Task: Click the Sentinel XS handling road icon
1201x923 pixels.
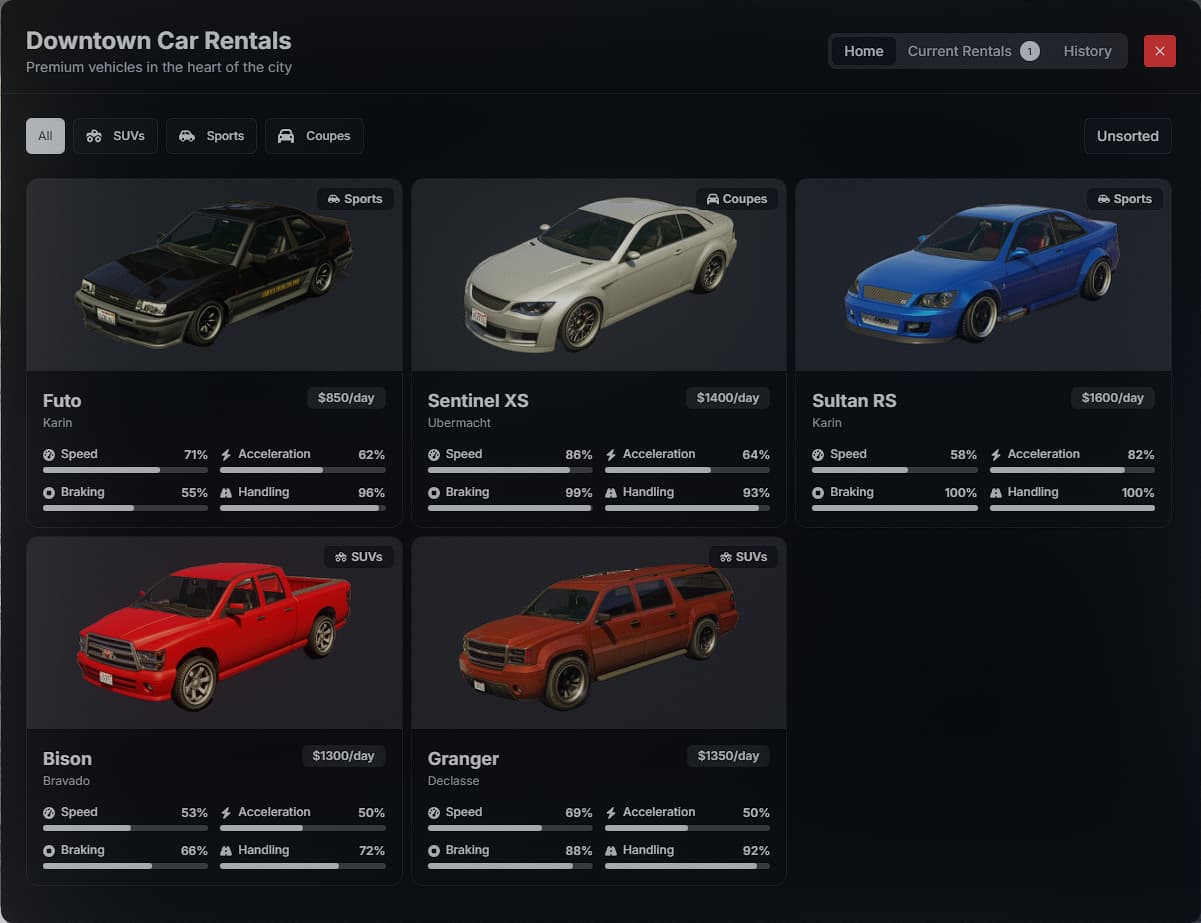Action: click(x=611, y=493)
